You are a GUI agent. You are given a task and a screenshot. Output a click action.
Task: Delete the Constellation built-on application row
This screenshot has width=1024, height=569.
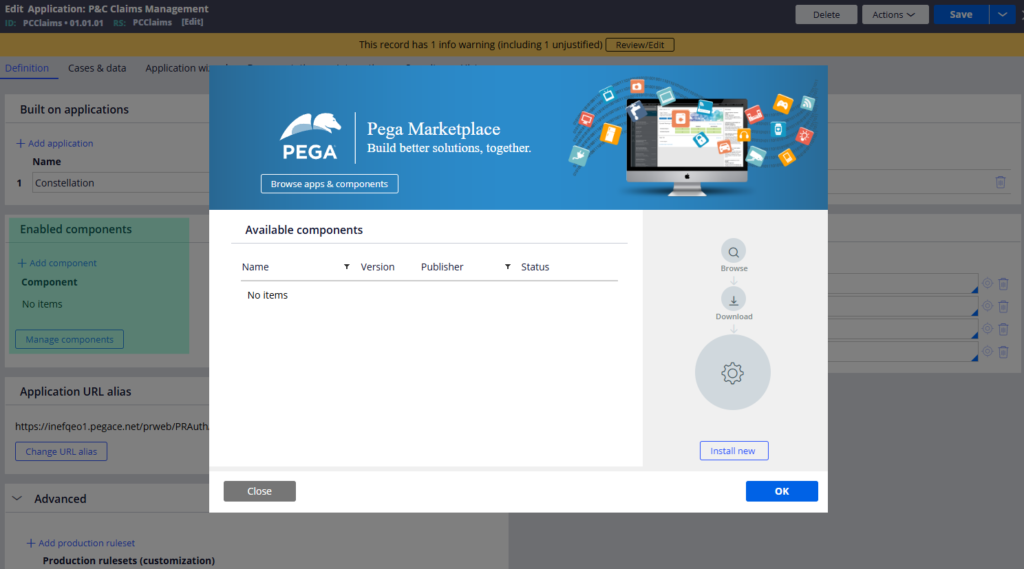coord(1000,182)
